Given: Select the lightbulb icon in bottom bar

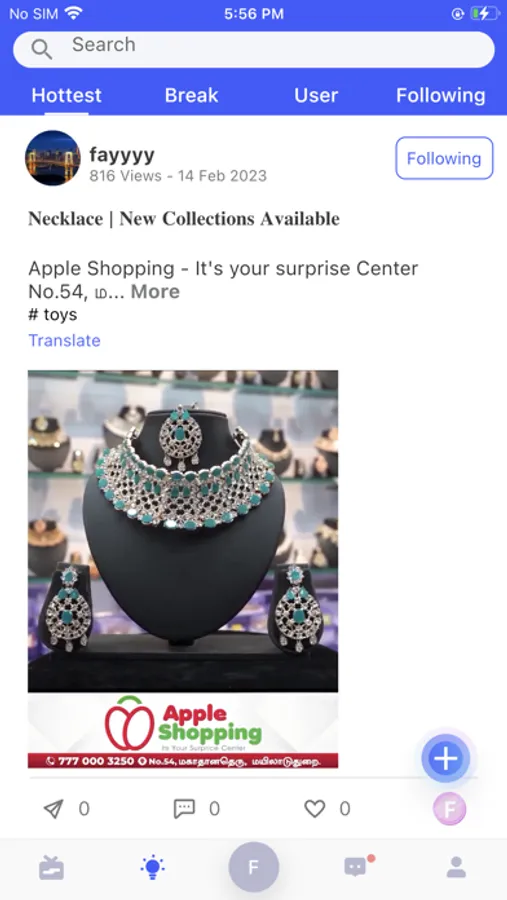Looking at the screenshot, I should (152, 868).
